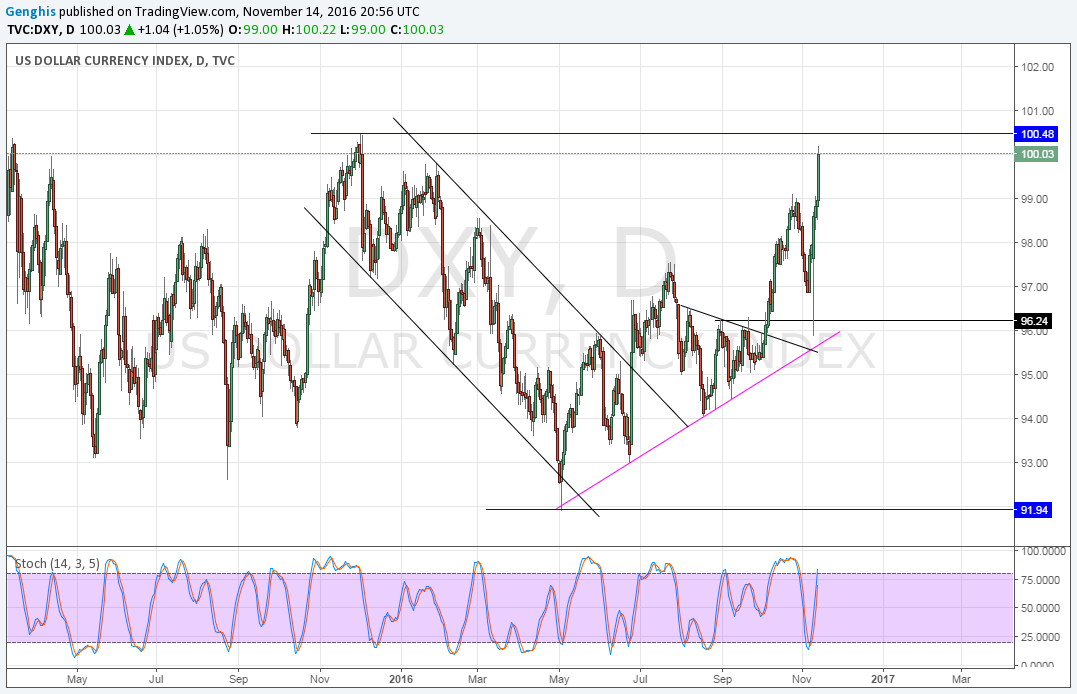Select the blue 100.48 horizontal resistance line
Screen dimensions: 1077x694
point(662,133)
